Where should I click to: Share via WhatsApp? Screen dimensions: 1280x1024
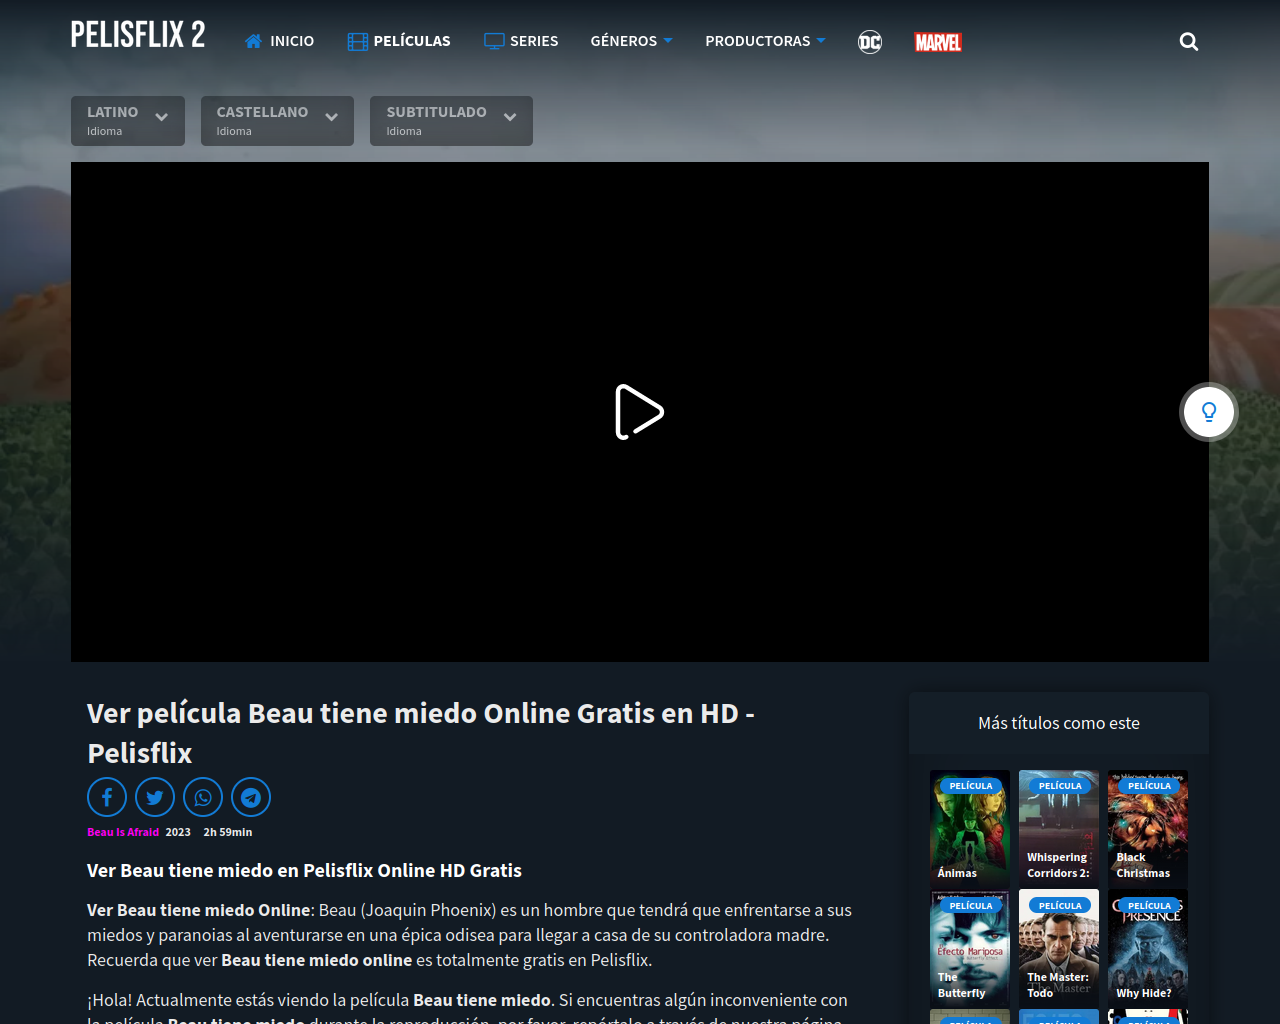[x=203, y=797]
